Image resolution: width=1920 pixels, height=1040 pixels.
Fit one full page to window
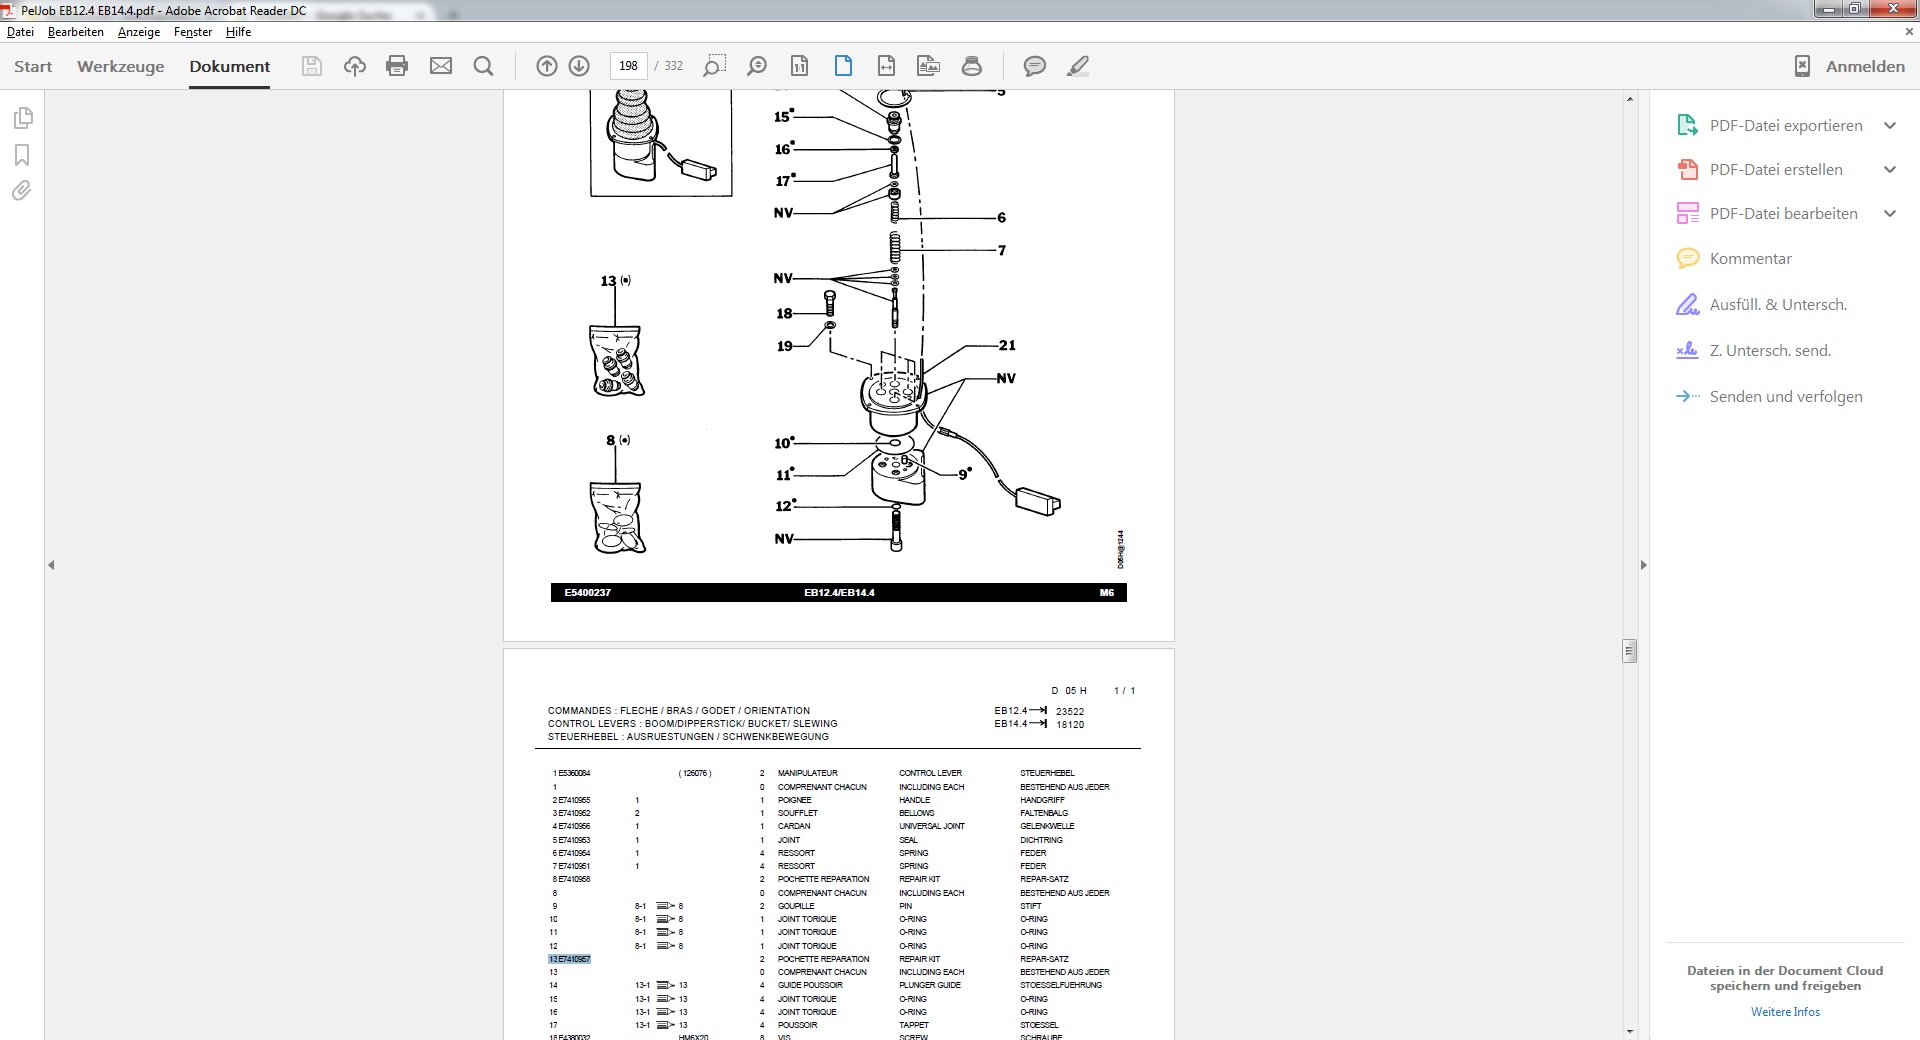(843, 66)
